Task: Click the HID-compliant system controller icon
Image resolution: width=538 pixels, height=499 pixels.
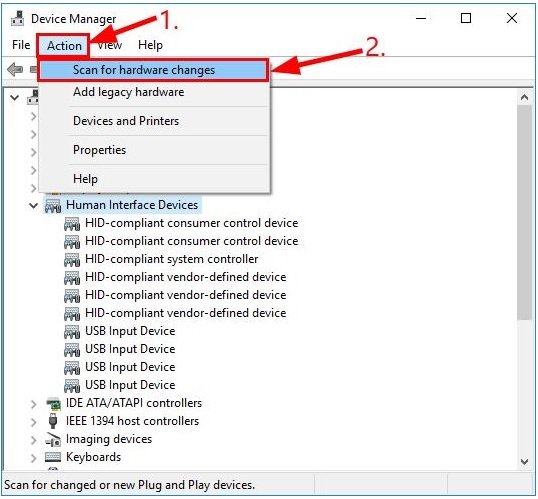Action: (72, 259)
